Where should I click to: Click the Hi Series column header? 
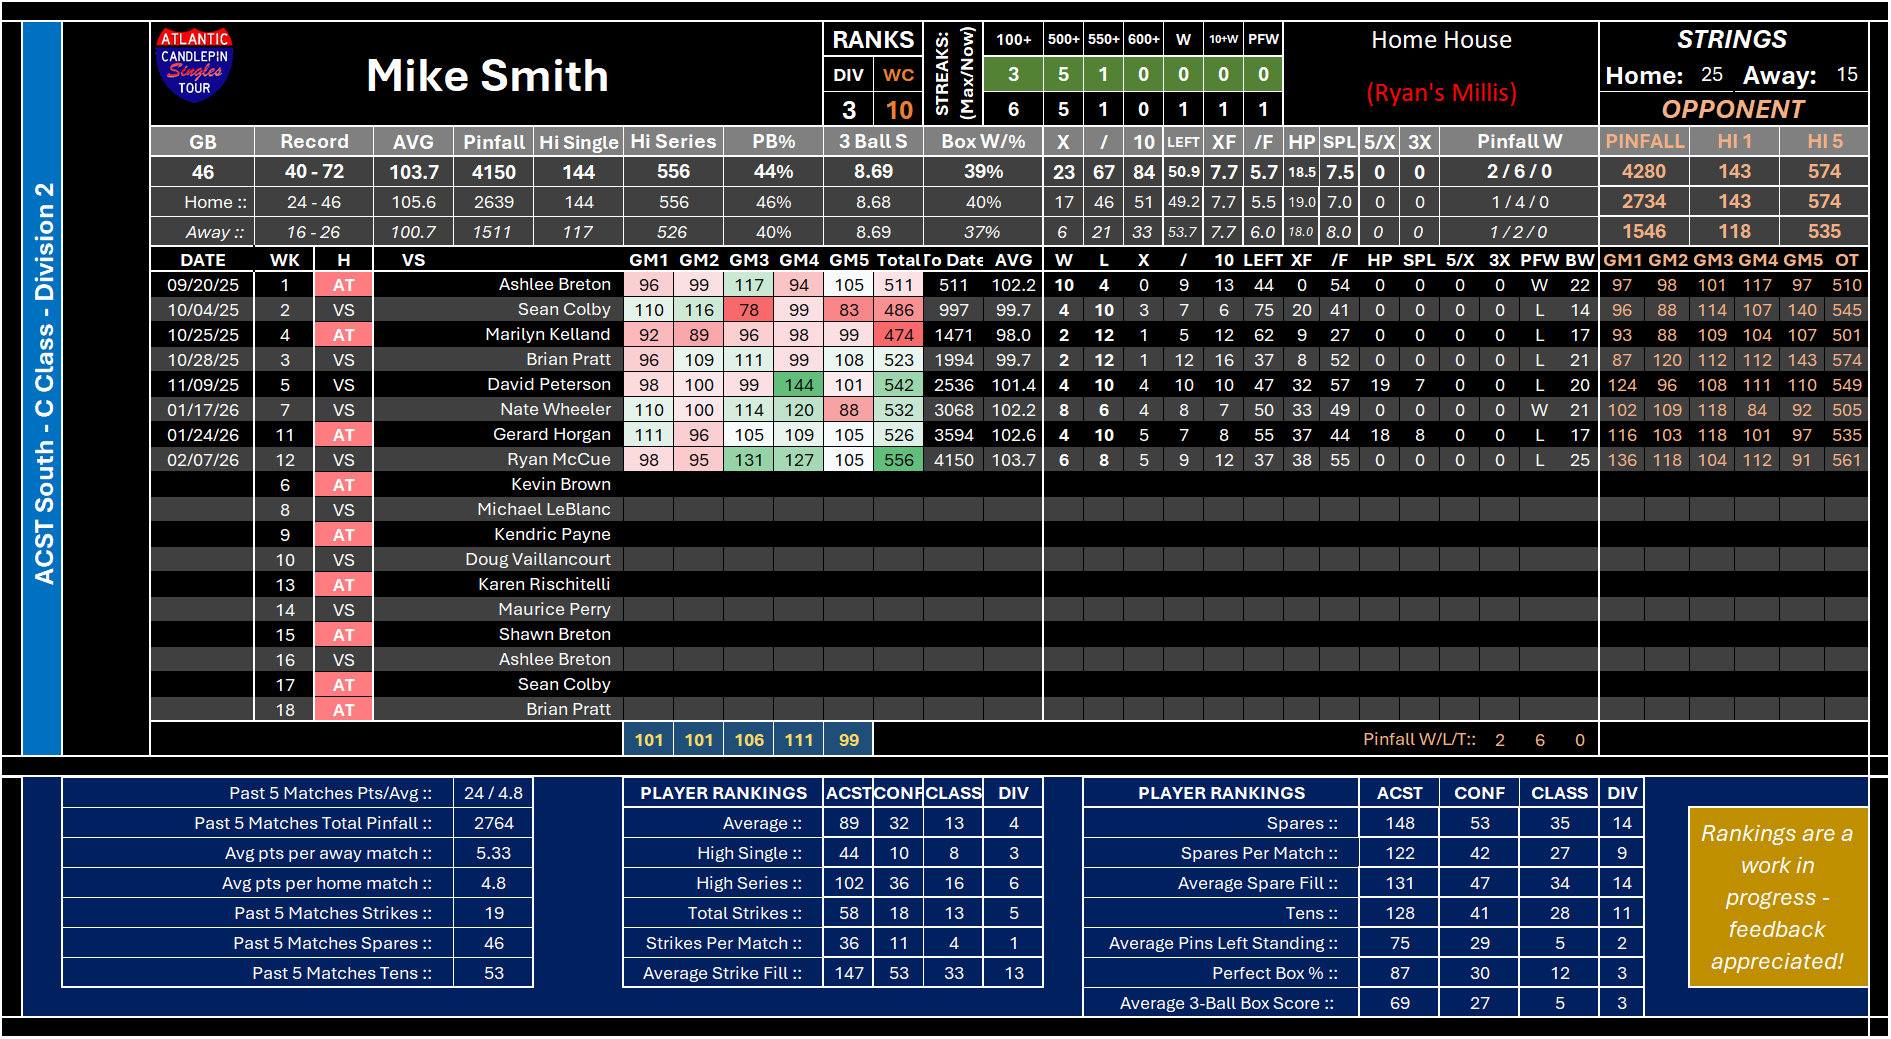[673, 142]
